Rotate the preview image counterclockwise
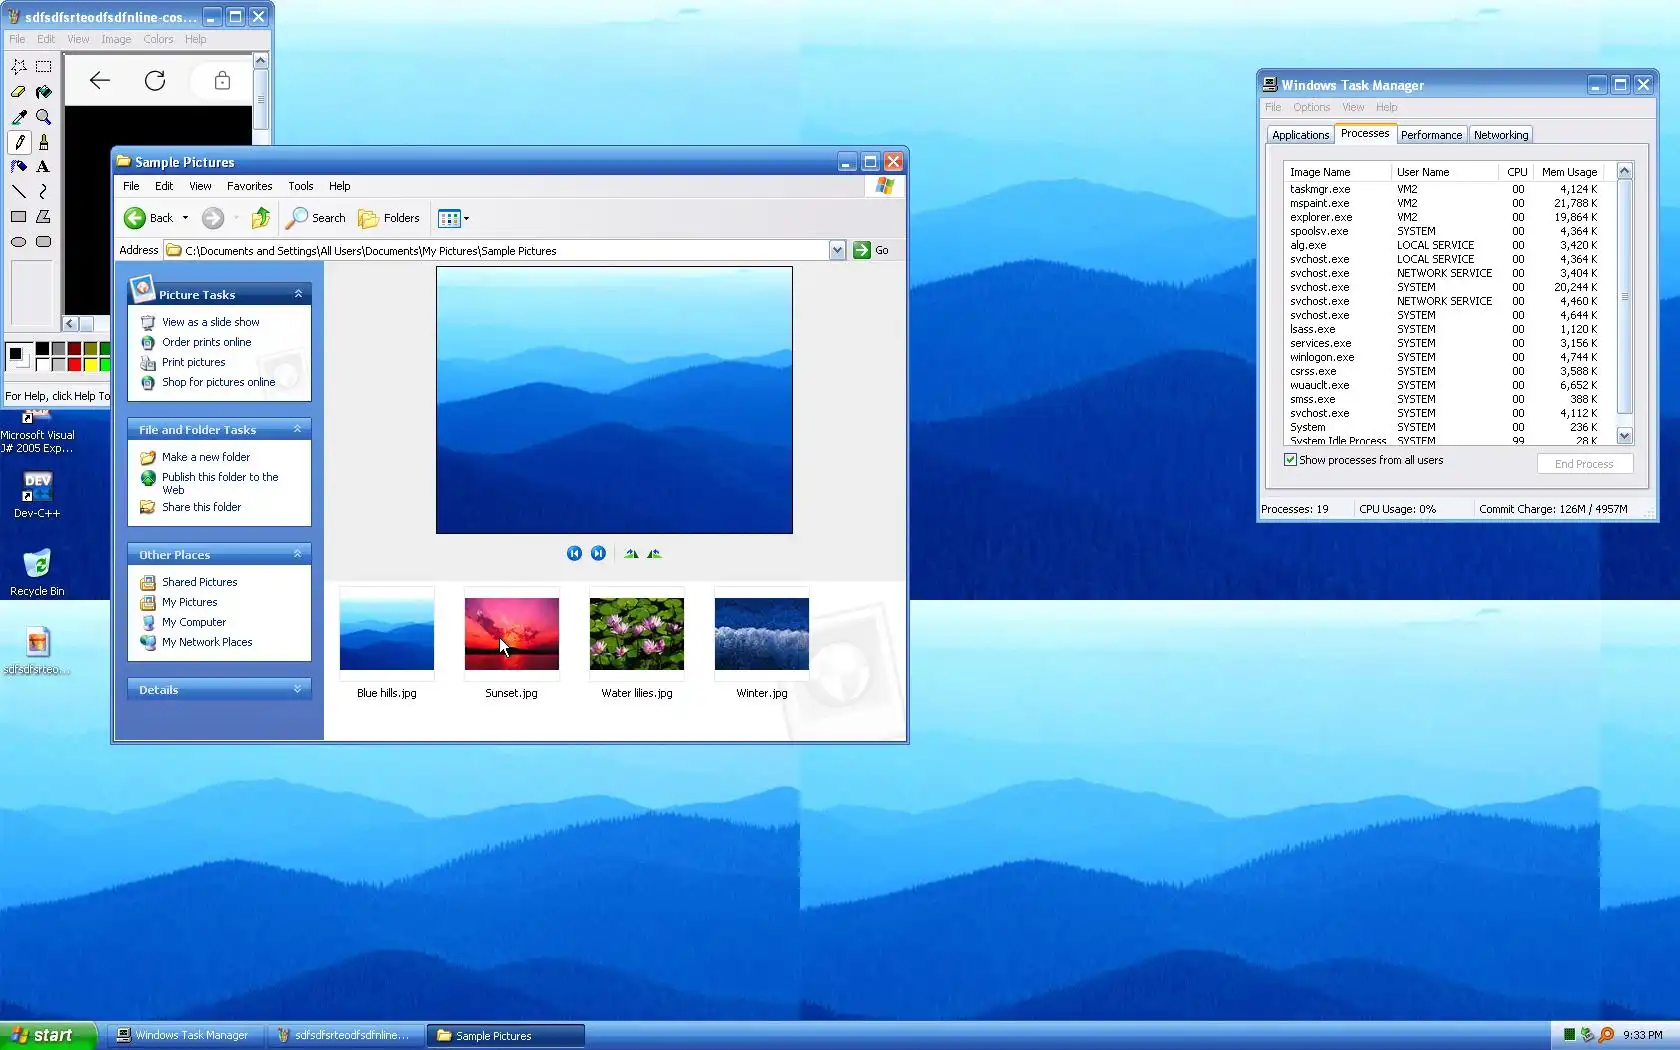Screen dimensions: 1680x1050 pos(654,554)
